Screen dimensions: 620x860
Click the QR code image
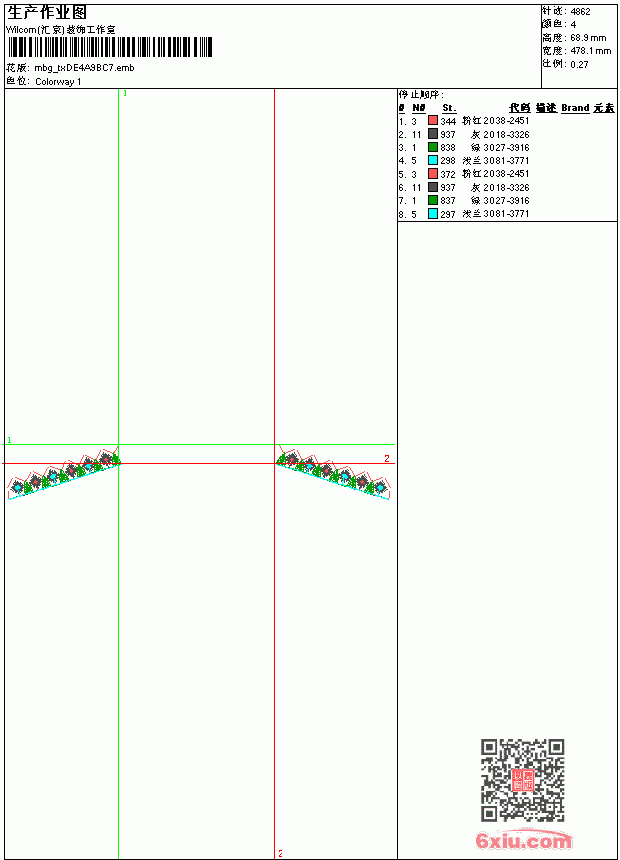(x=523, y=780)
